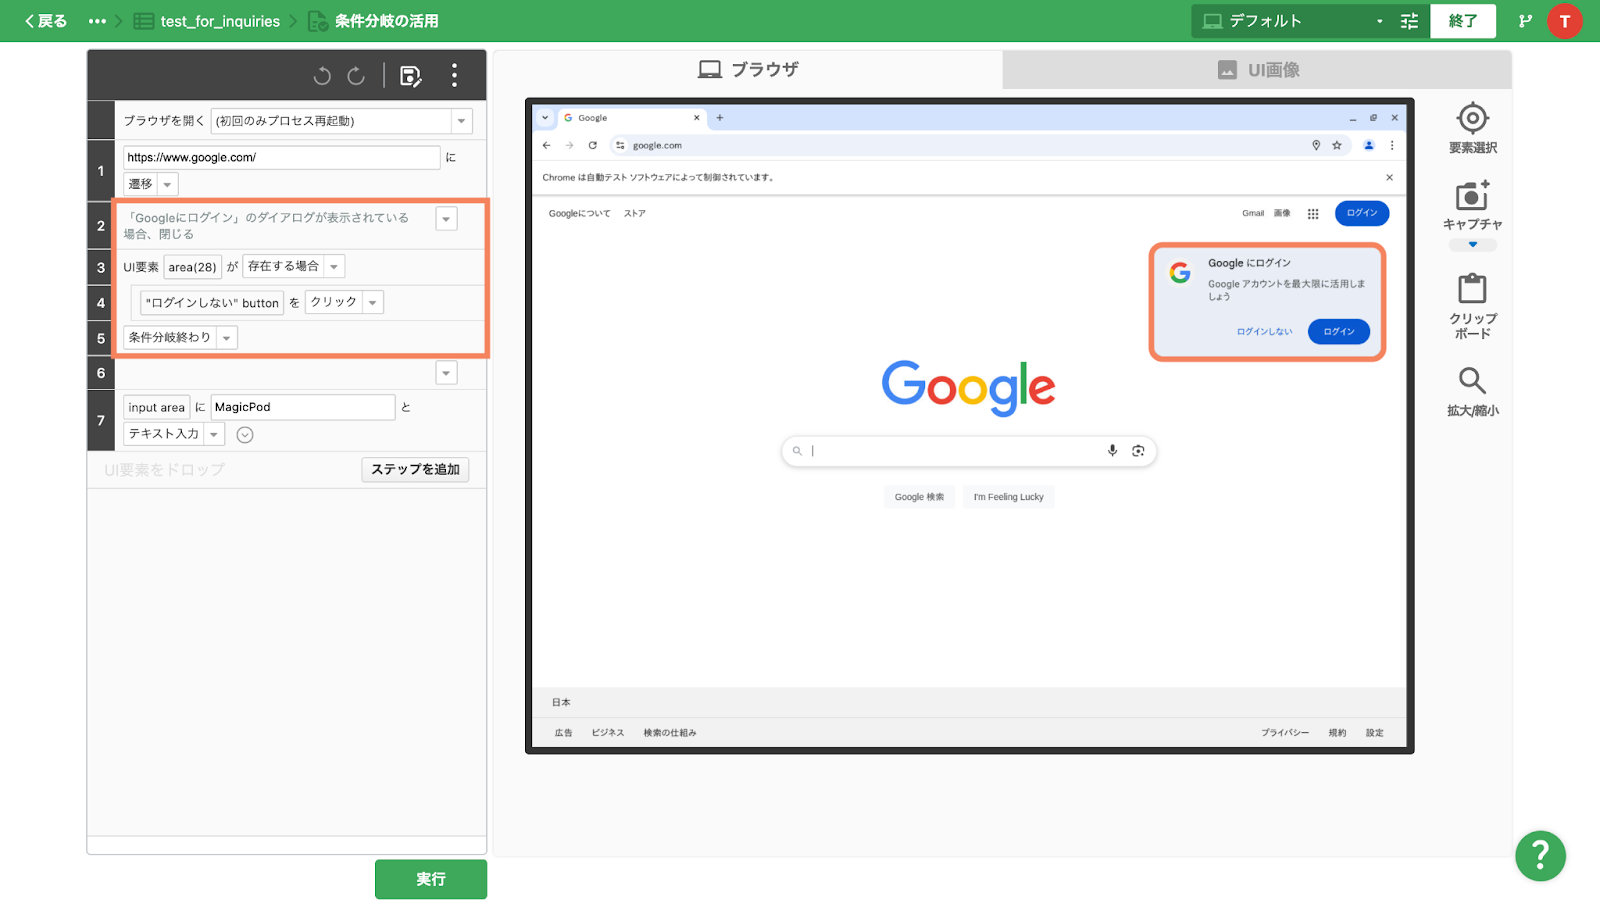Click the プライバシー footer link

[1285, 733]
